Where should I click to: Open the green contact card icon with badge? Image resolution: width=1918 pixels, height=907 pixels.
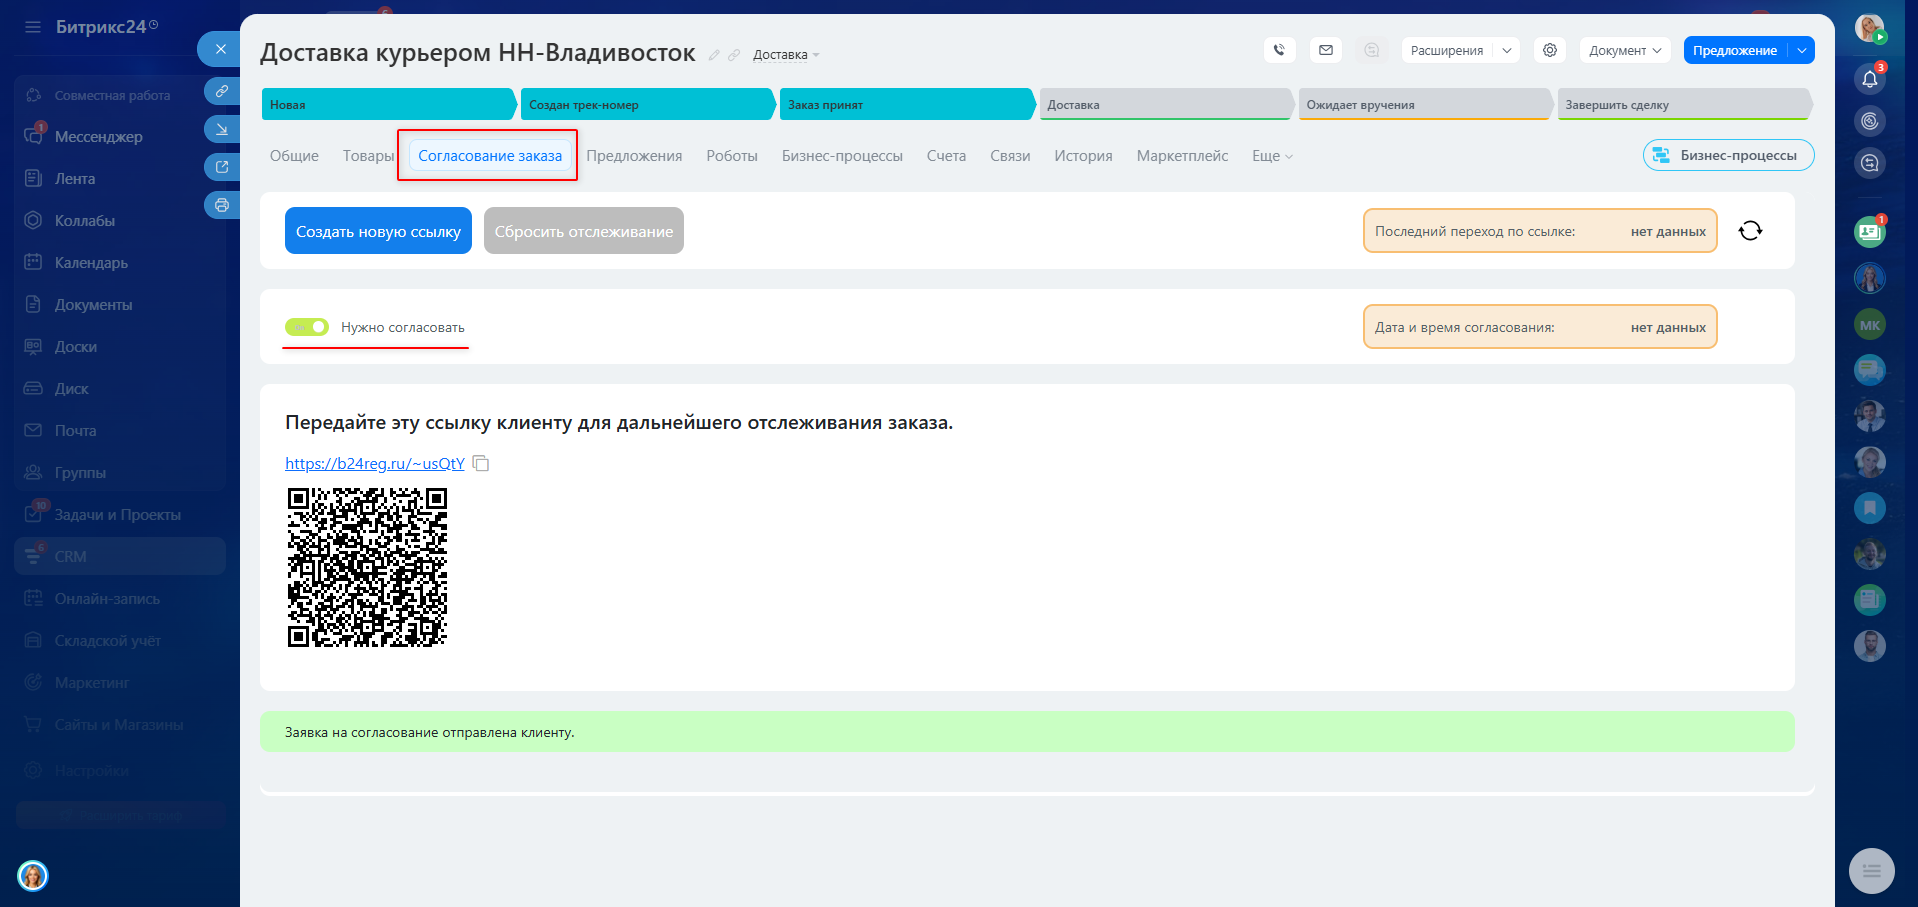(x=1870, y=232)
